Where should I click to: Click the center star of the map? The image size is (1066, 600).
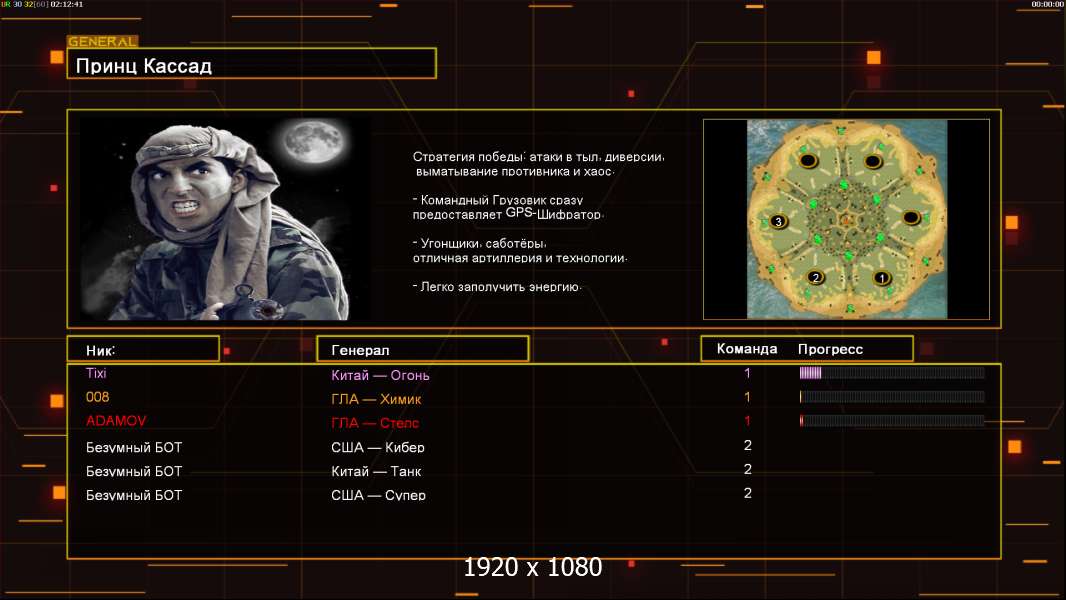coord(846,219)
